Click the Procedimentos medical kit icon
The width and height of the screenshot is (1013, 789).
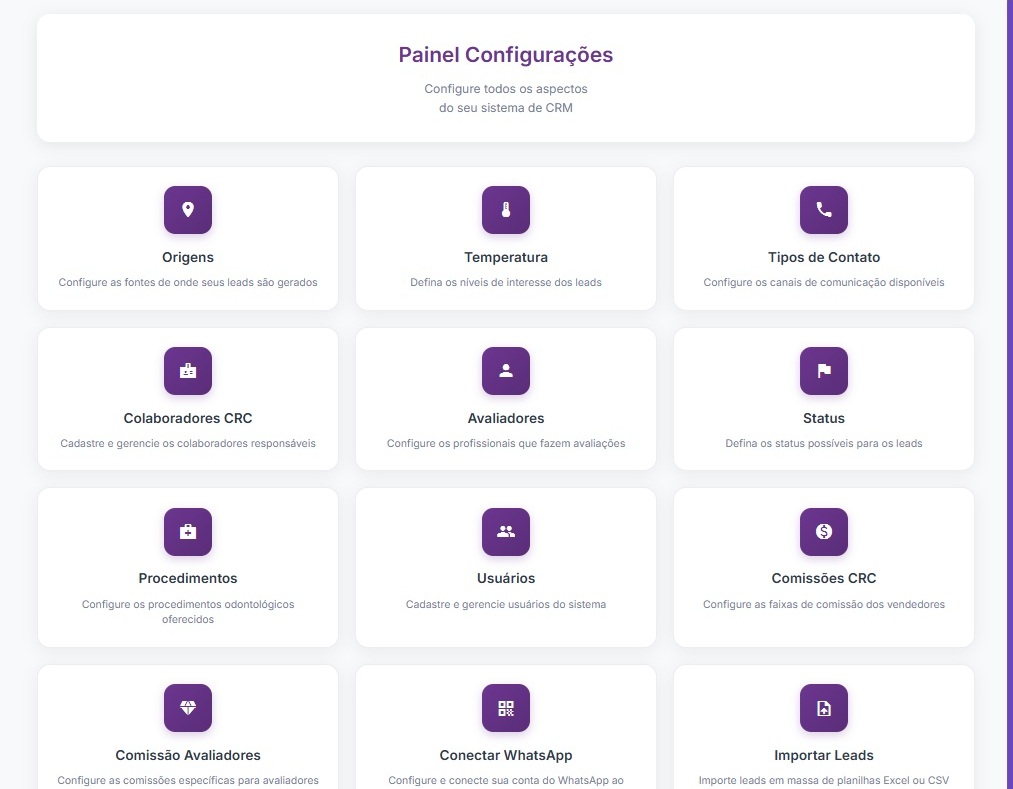tap(188, 532)
